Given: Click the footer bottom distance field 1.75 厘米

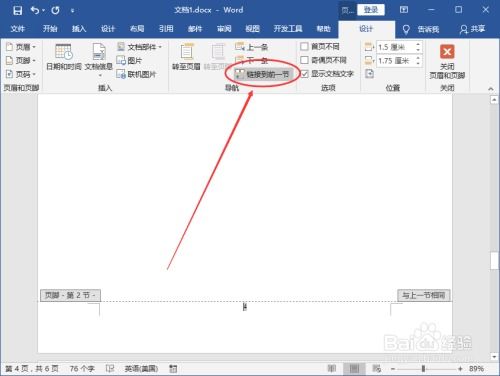Looking at the screenshot, I should click(x=396, y=61).
